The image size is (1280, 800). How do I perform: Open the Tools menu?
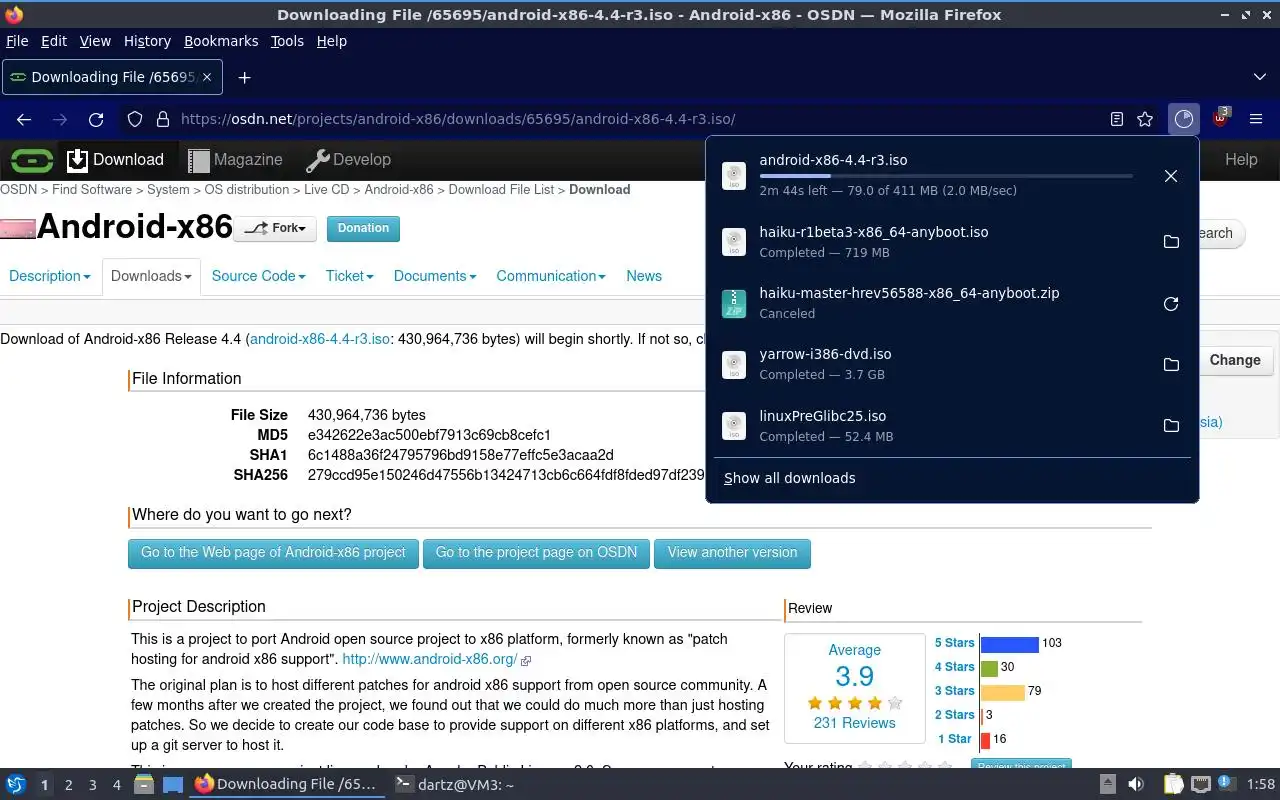287,41
